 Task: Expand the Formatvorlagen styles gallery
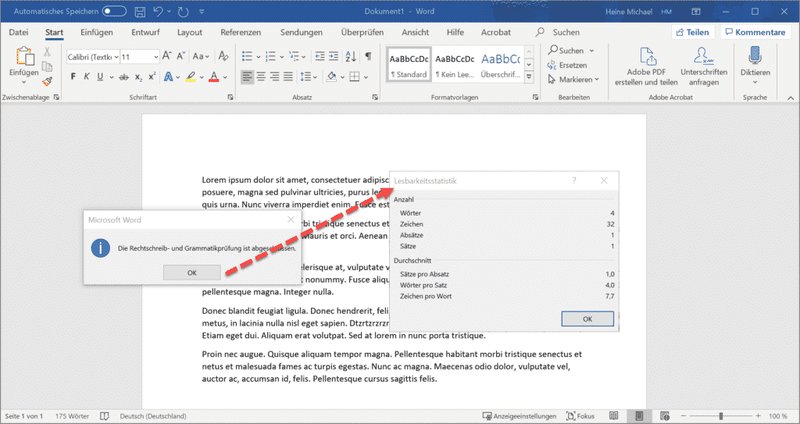(529, 77)
